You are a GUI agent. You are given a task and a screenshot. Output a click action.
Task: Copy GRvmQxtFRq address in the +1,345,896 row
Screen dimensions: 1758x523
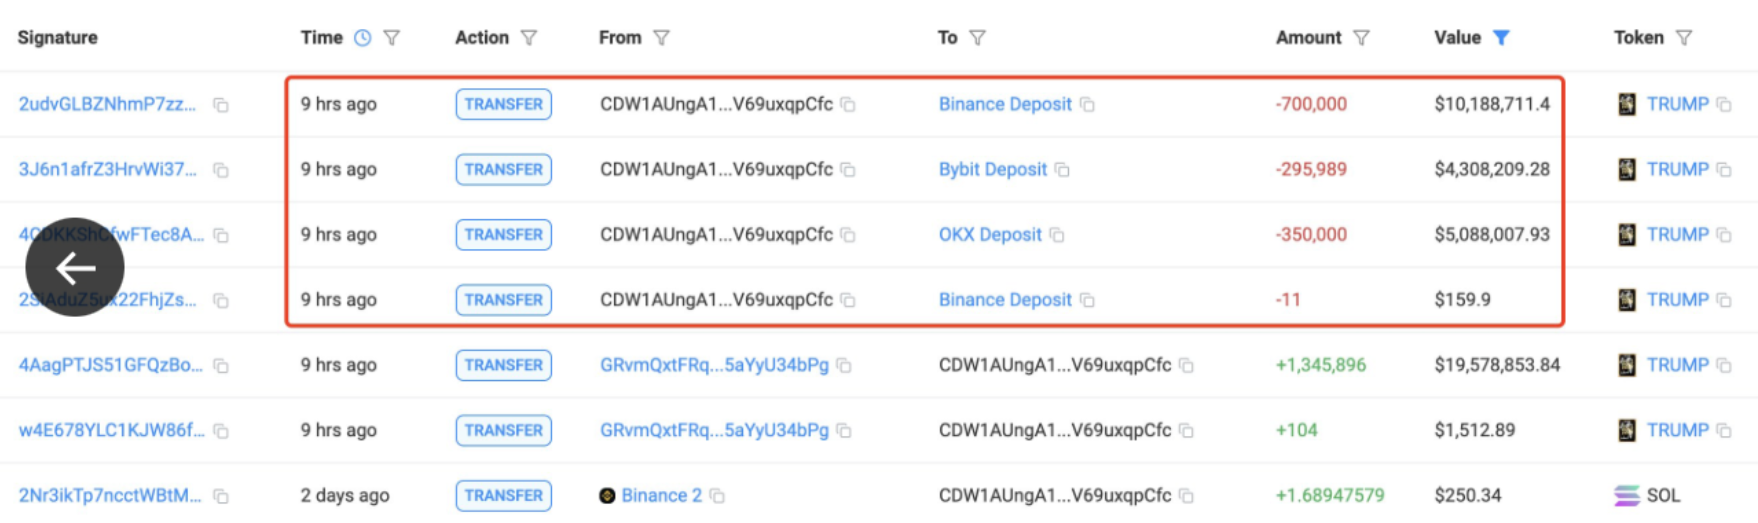tap(844, 366)
